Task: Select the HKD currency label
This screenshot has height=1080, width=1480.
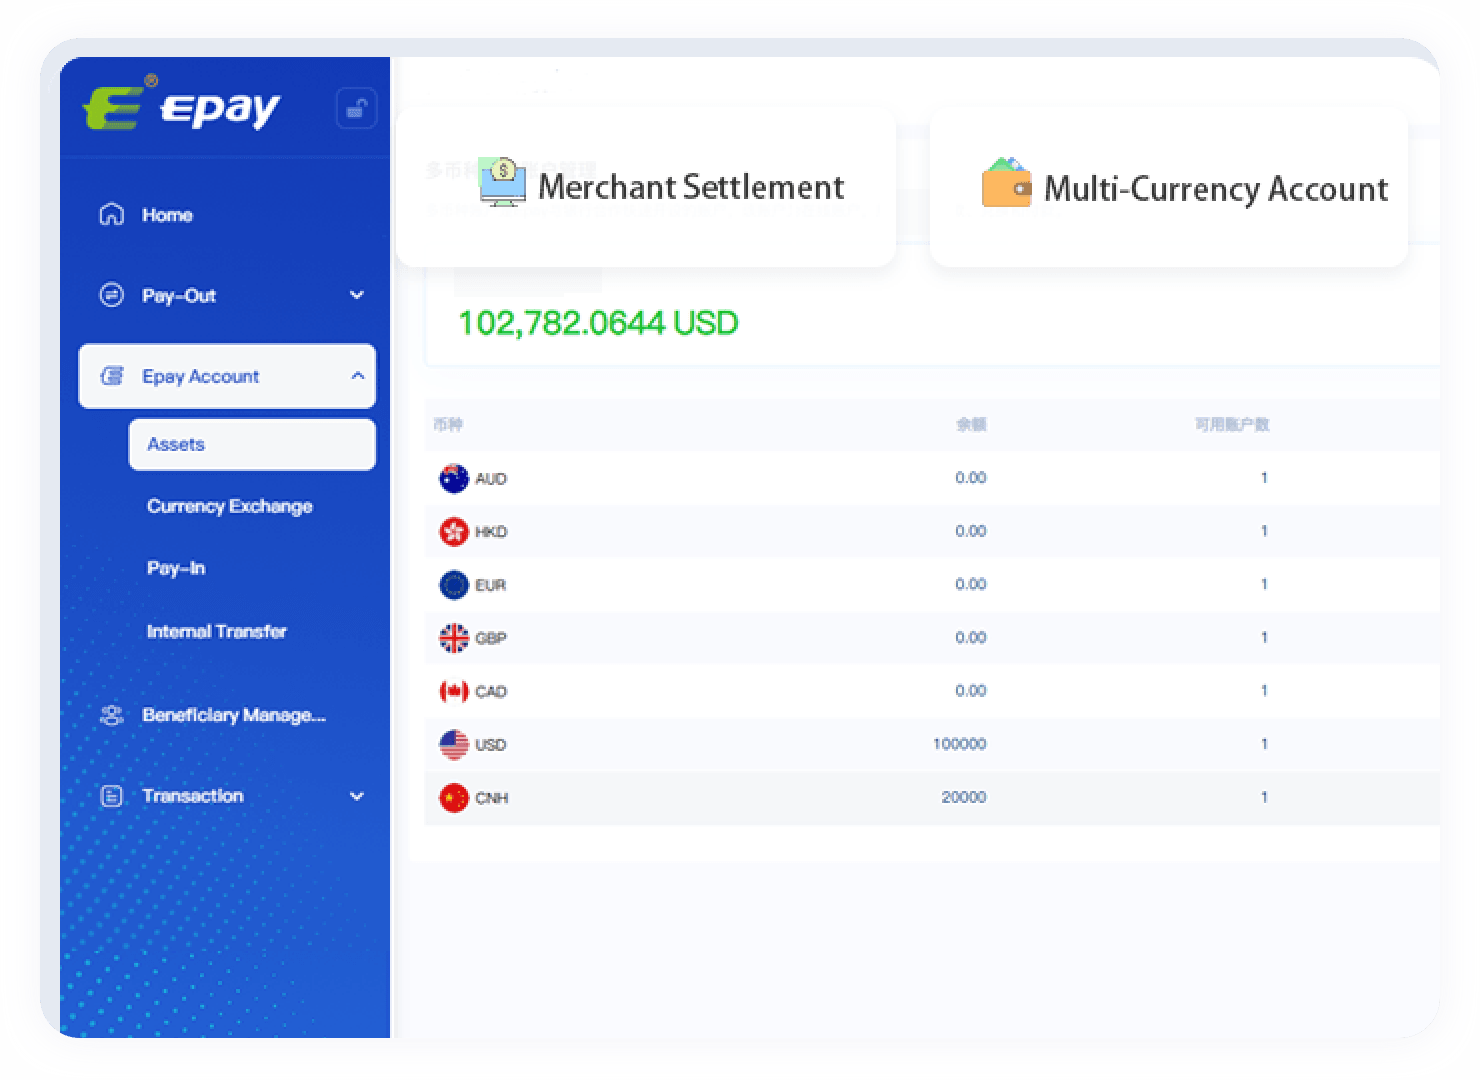Action: [491, 532]
